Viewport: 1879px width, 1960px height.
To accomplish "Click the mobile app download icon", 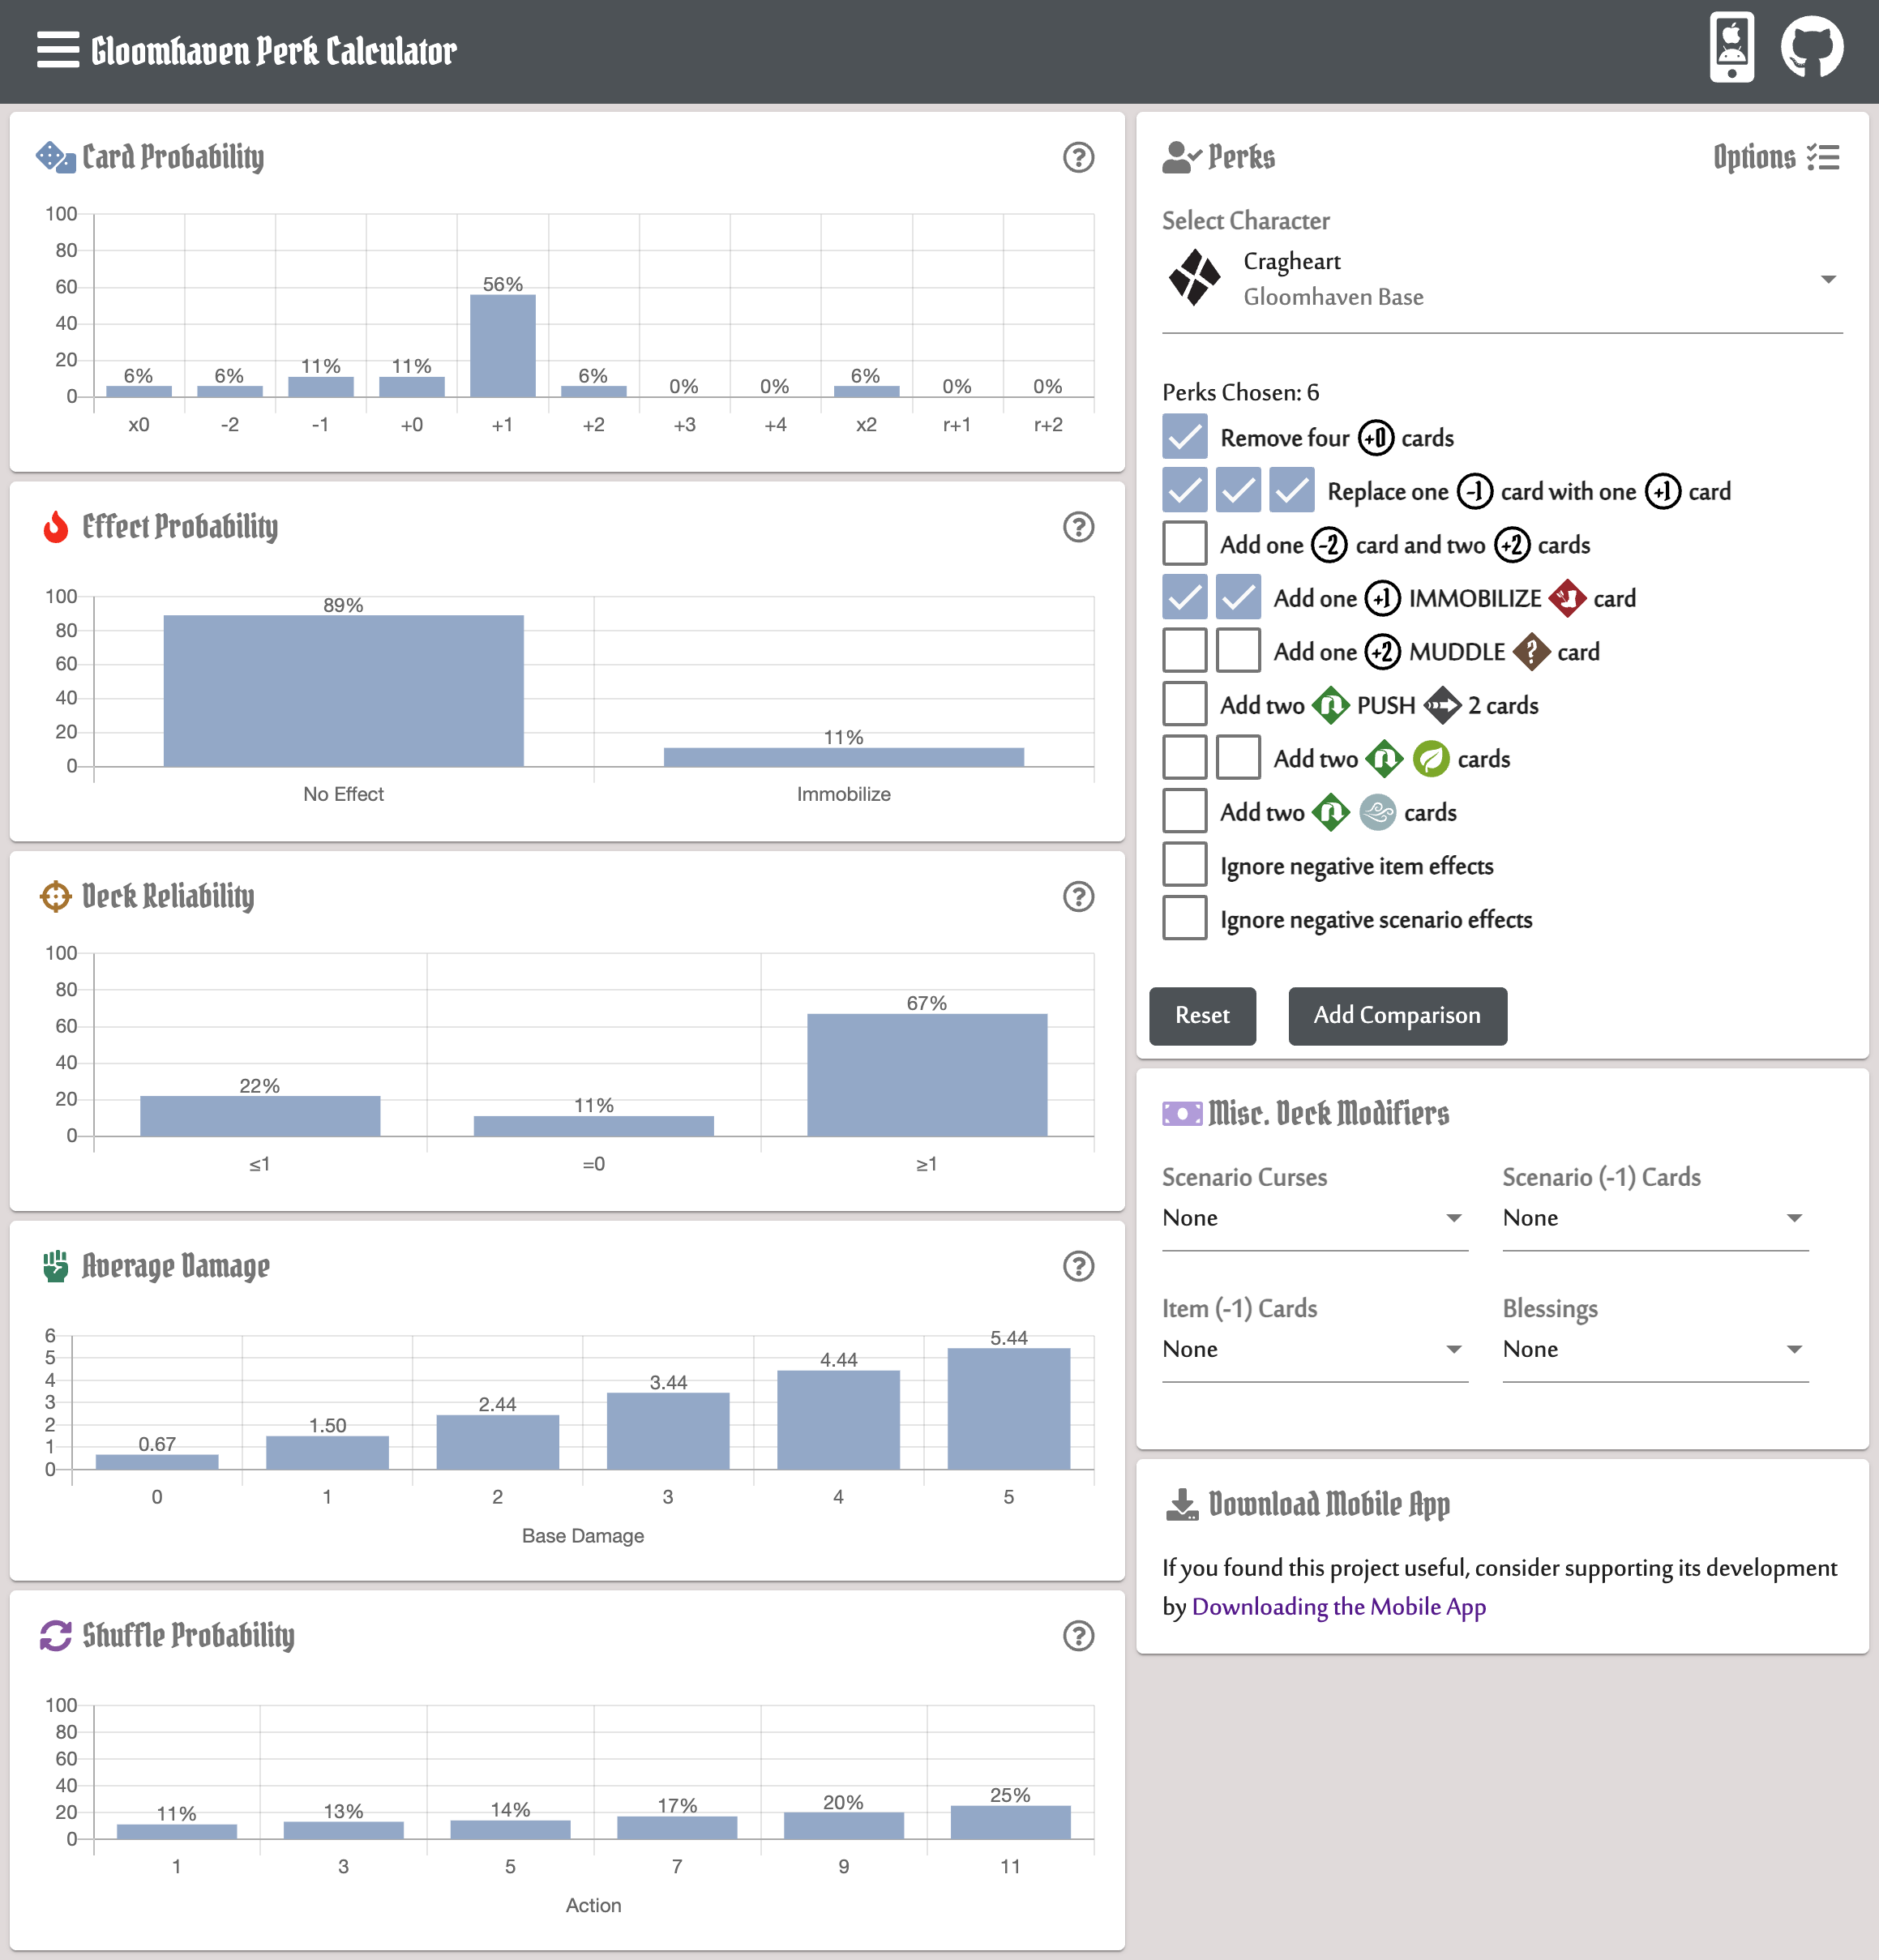I will (x=1731, y=48).
